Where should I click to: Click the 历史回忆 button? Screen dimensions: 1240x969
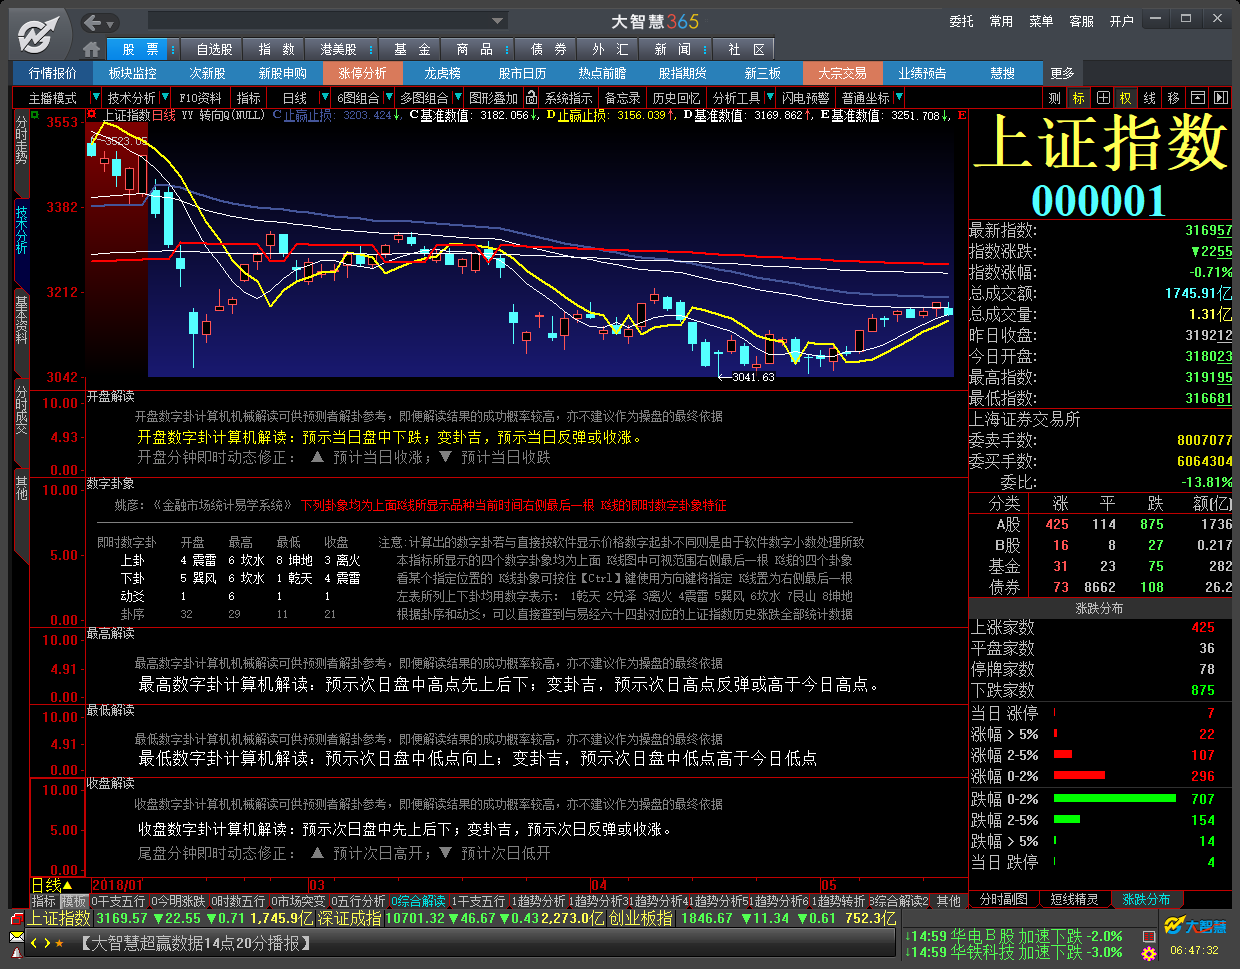676,98
